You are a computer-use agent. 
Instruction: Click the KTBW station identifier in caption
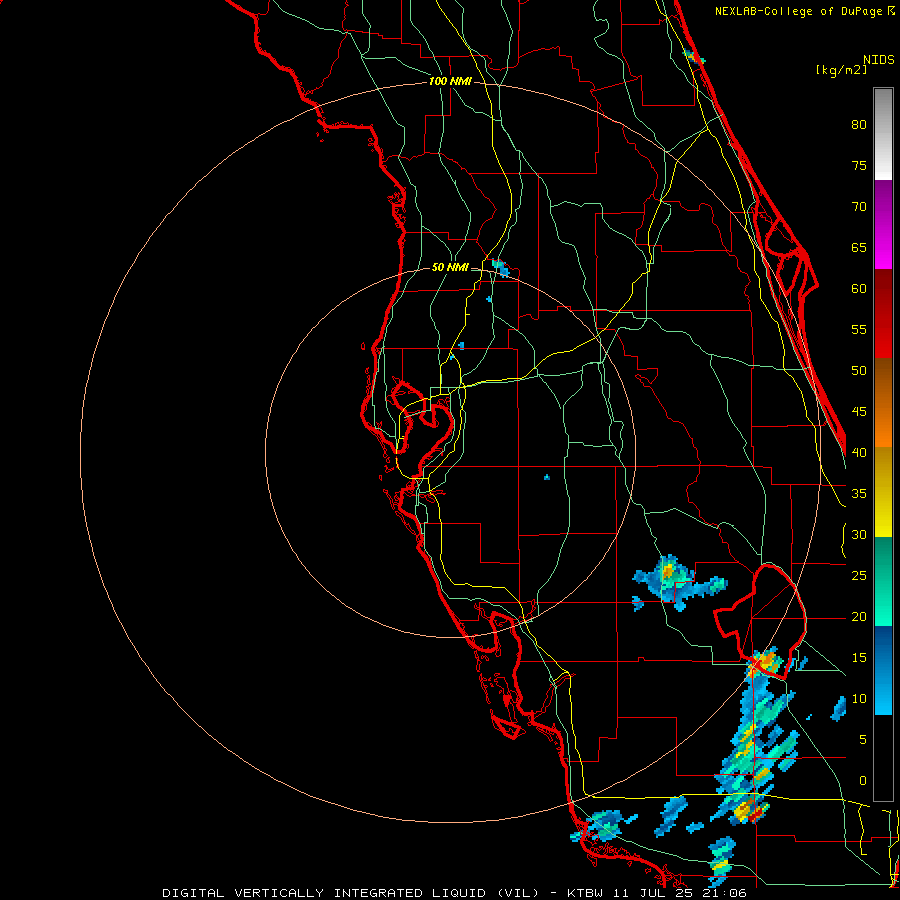coord(585,893)
